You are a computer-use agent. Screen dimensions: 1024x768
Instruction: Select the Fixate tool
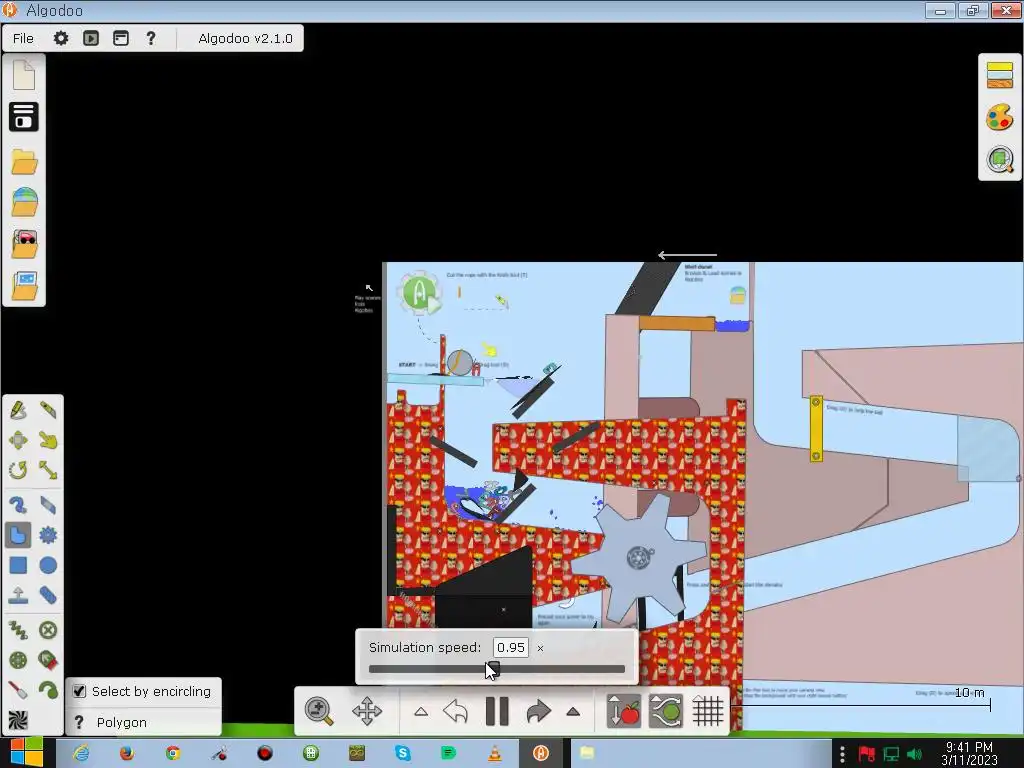(48, 630)
